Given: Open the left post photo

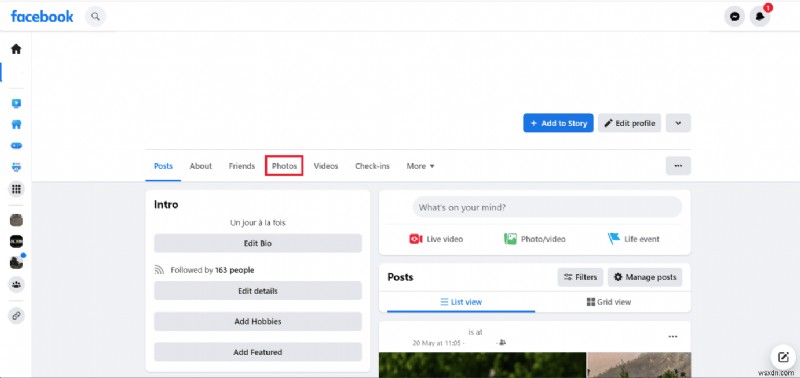Looking at the screenshot, I should pyautogui.click(x=482, y=364).
